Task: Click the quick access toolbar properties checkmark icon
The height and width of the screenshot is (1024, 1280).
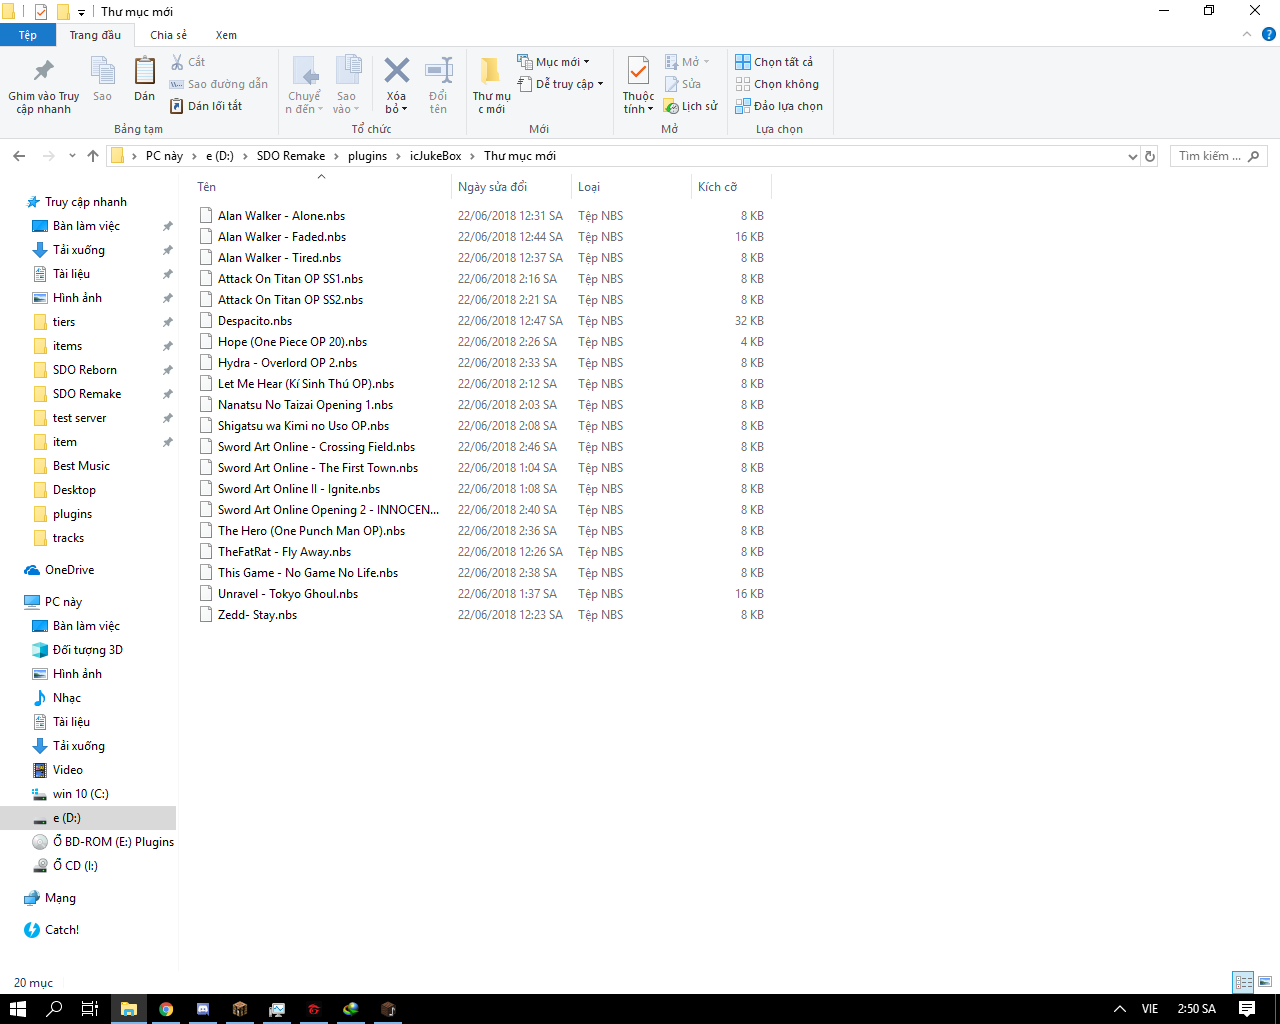Action: pos(41,12)
